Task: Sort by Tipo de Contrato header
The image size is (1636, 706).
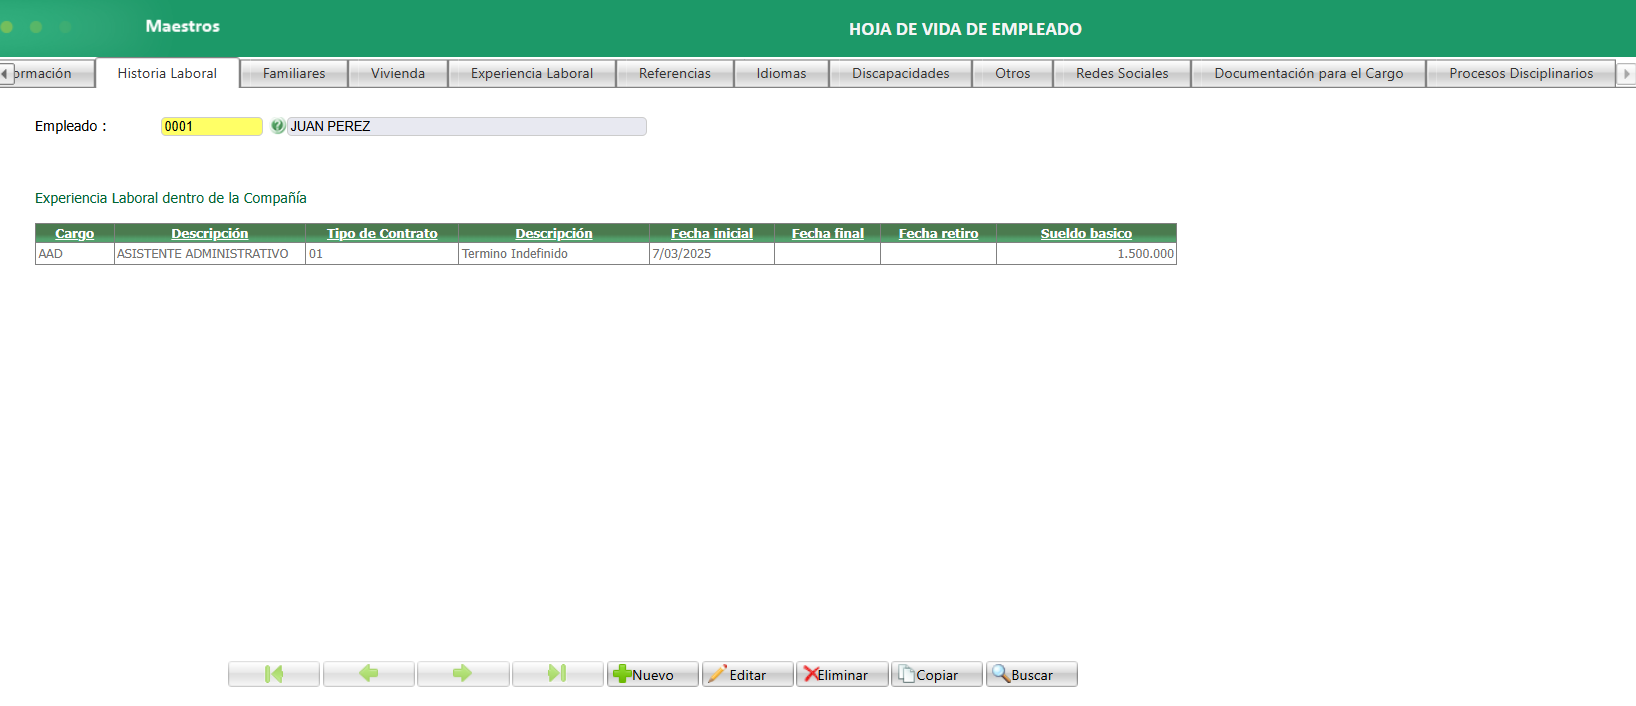Action: point(382,233)
